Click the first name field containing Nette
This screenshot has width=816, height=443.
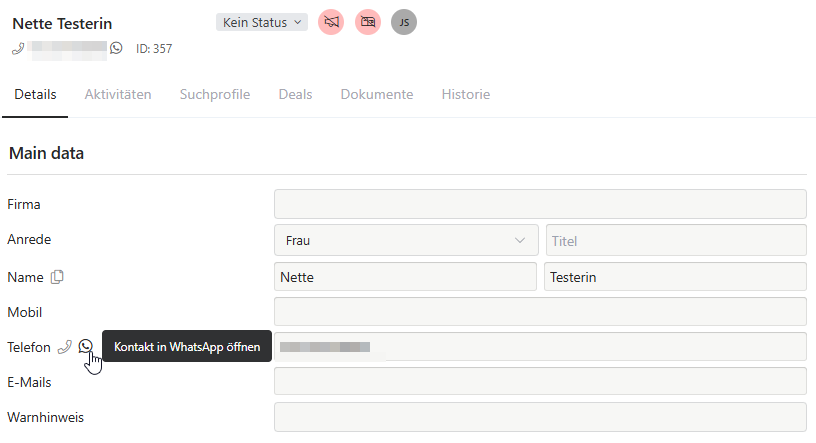click(405, 277)
